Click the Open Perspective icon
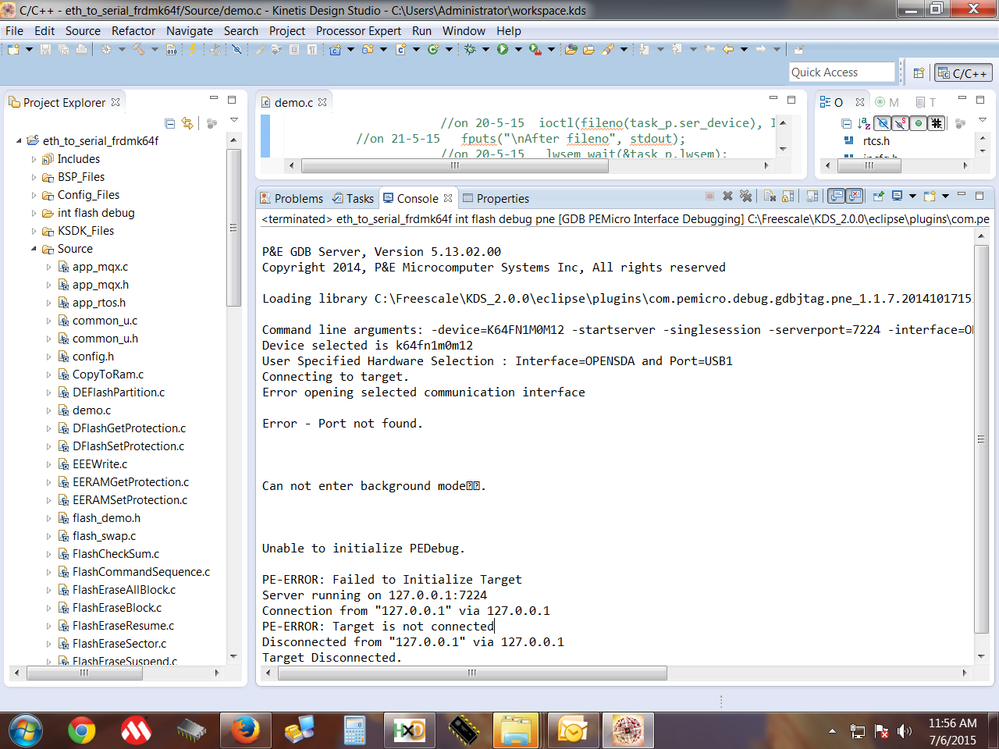The height and width of the screenshot is (749, 999). click(x=919, y=73)
